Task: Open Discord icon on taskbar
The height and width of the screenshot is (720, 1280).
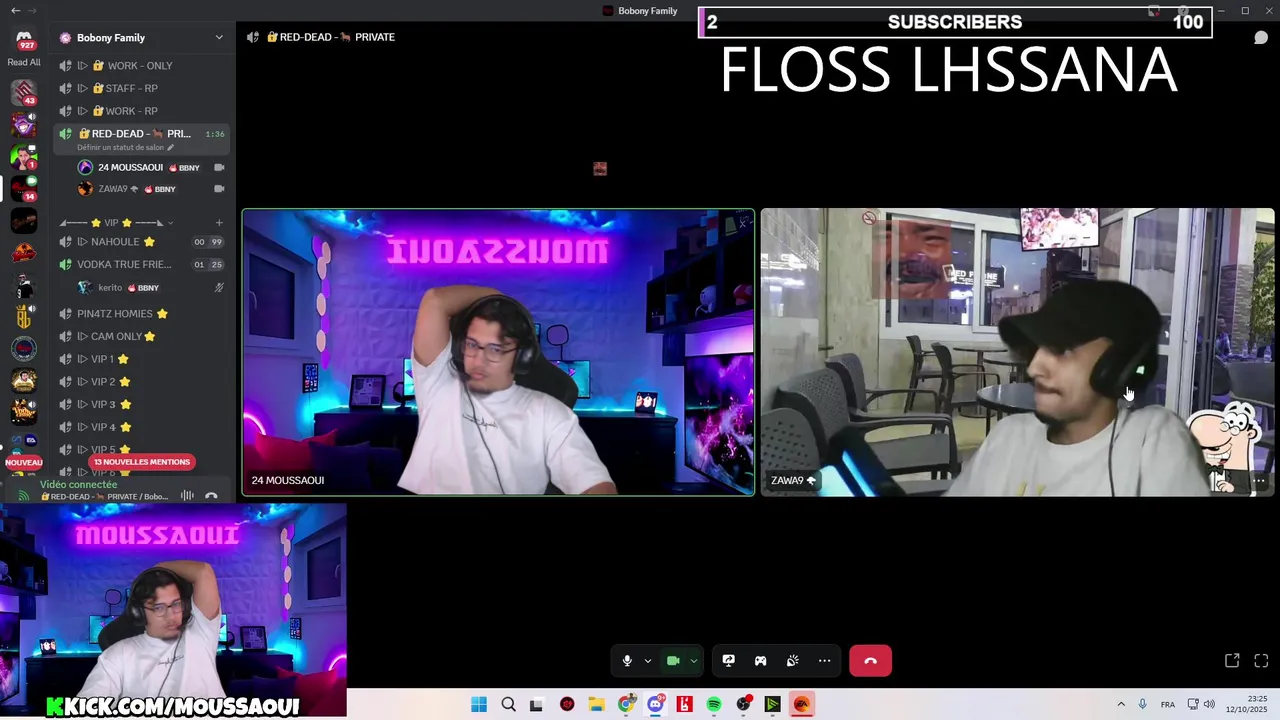Action: click(x=655, y=705)
